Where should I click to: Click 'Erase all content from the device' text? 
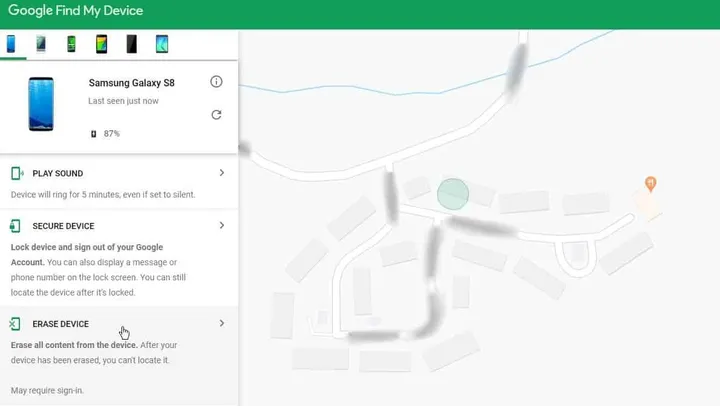(74, 345)
